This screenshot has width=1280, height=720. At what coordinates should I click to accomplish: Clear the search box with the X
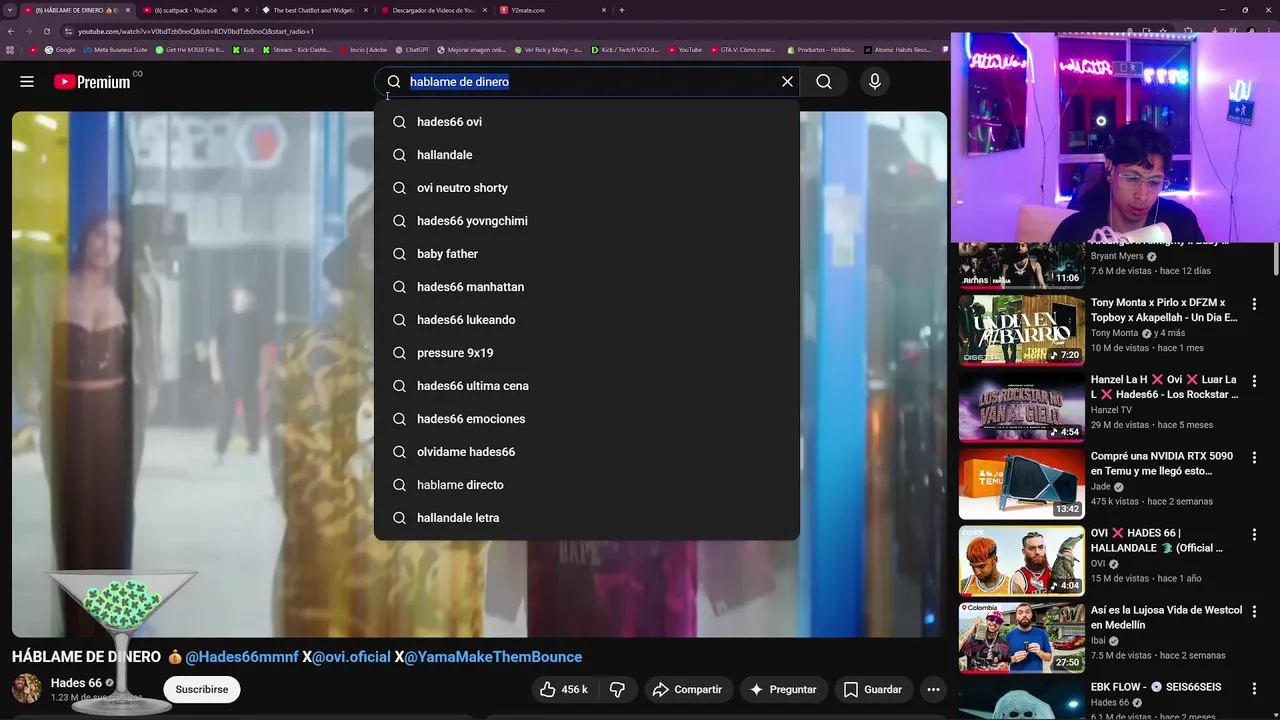tap(787, 82)
